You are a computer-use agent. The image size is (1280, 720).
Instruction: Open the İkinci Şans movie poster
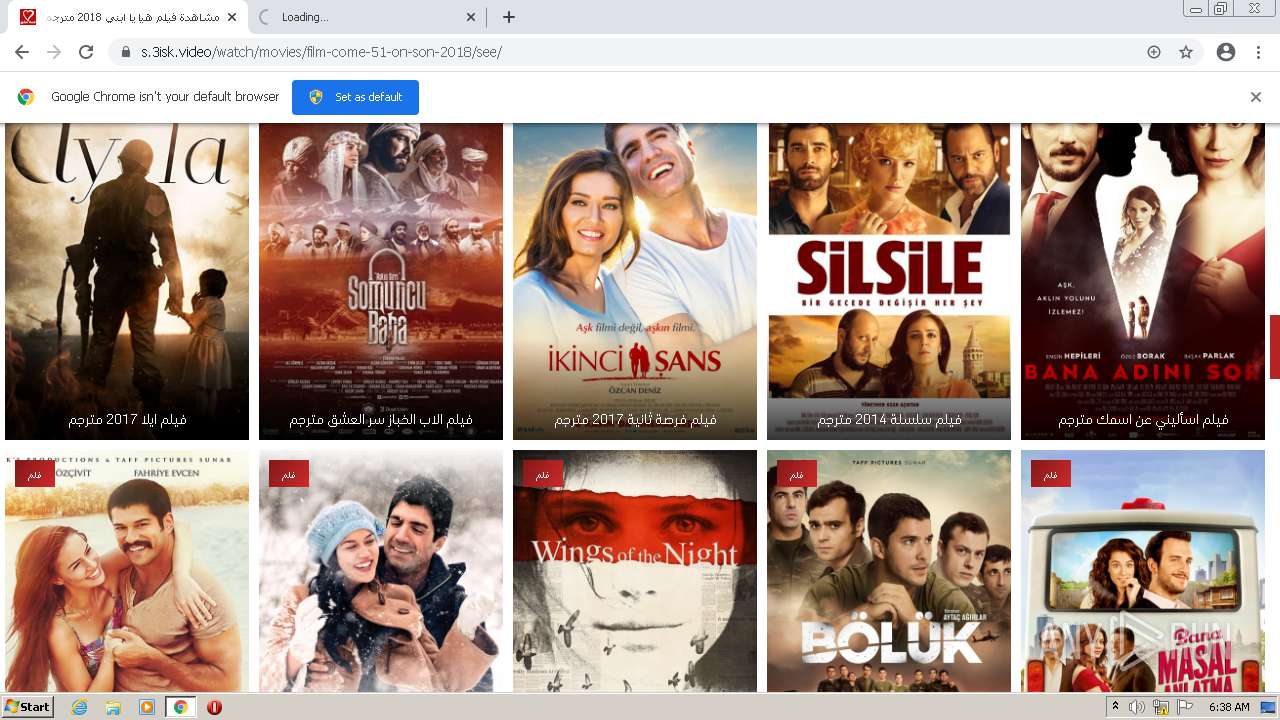pyautogui.click(x=635, y=281)
